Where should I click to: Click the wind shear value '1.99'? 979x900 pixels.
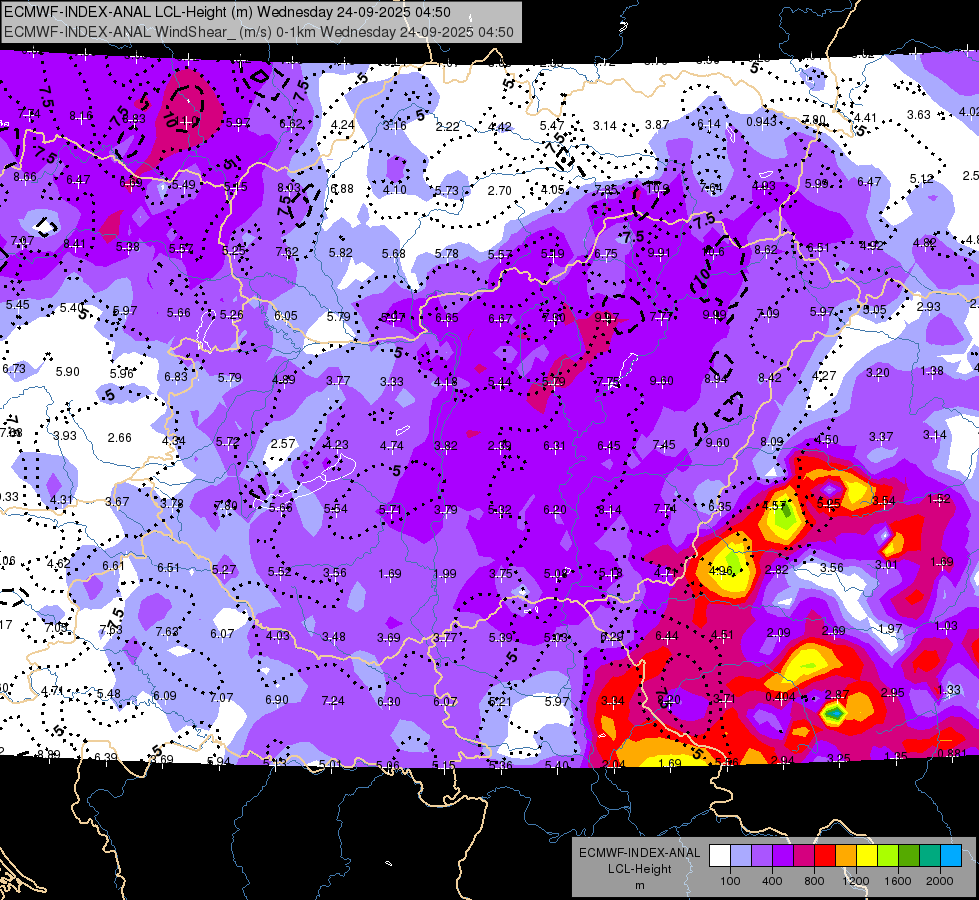click(445, 573)
